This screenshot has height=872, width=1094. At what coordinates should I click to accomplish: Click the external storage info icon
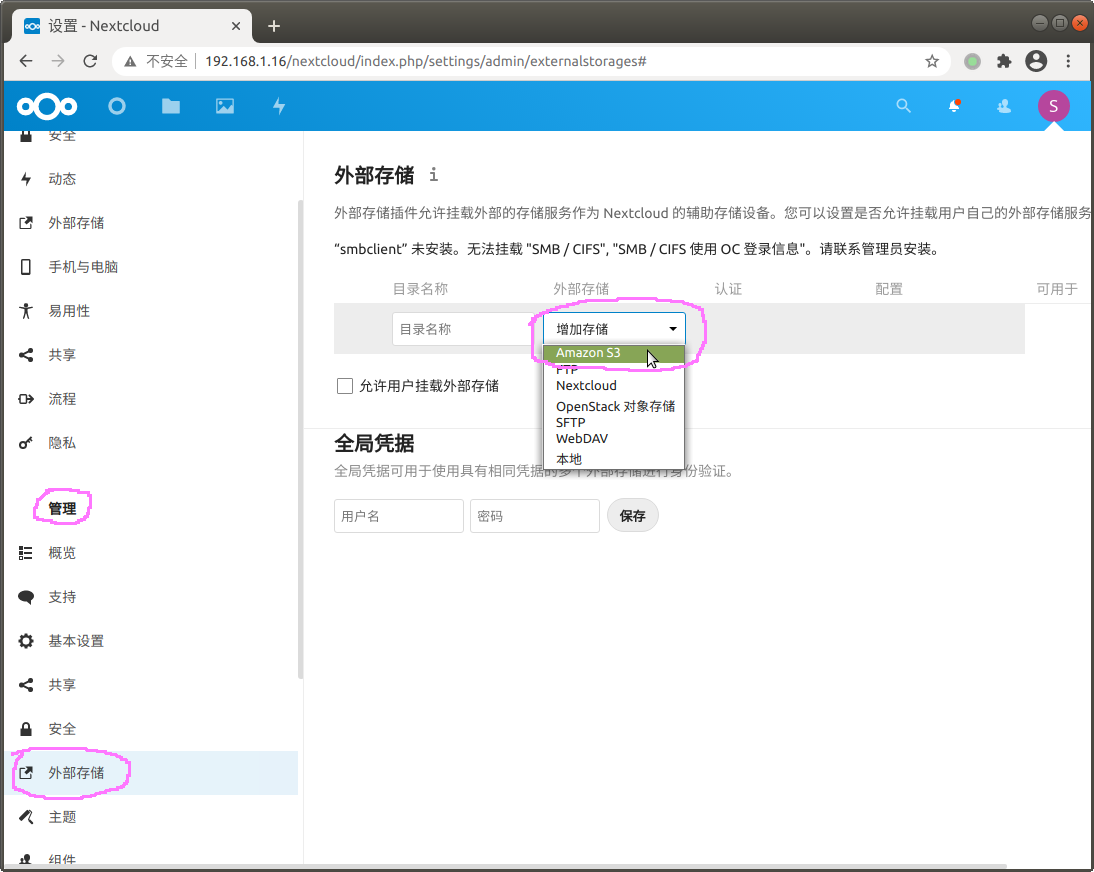click(x=434, y=174)
